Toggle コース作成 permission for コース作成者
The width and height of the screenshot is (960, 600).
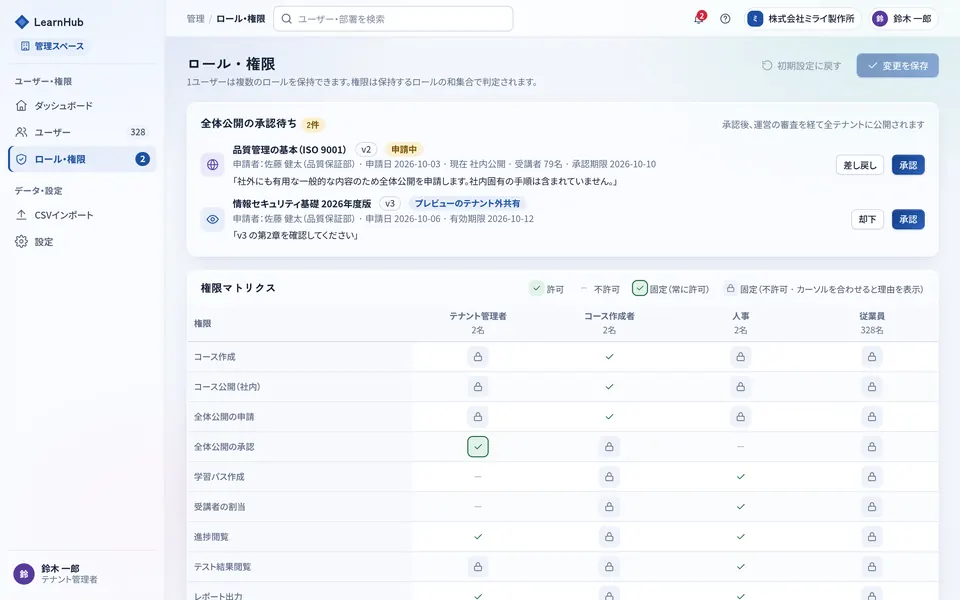[609, 357]
